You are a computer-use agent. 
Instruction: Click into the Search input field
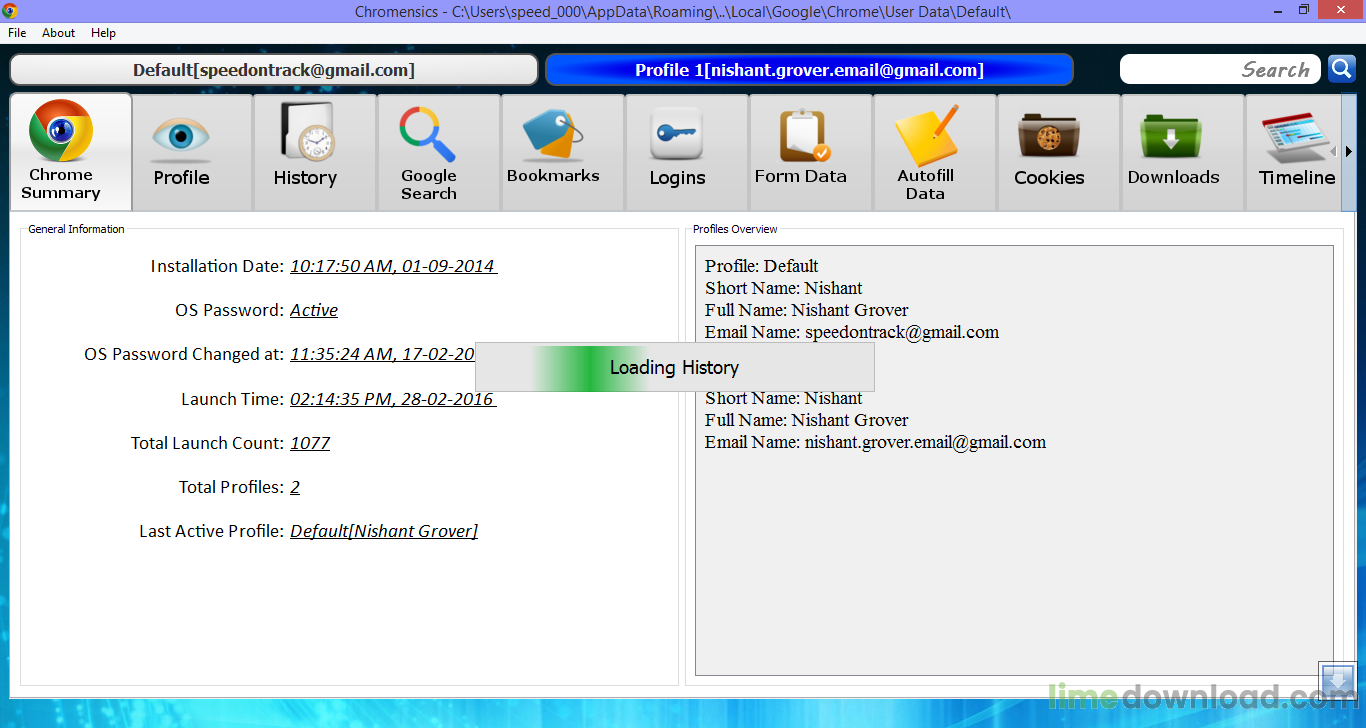(x=1220, y=69)
